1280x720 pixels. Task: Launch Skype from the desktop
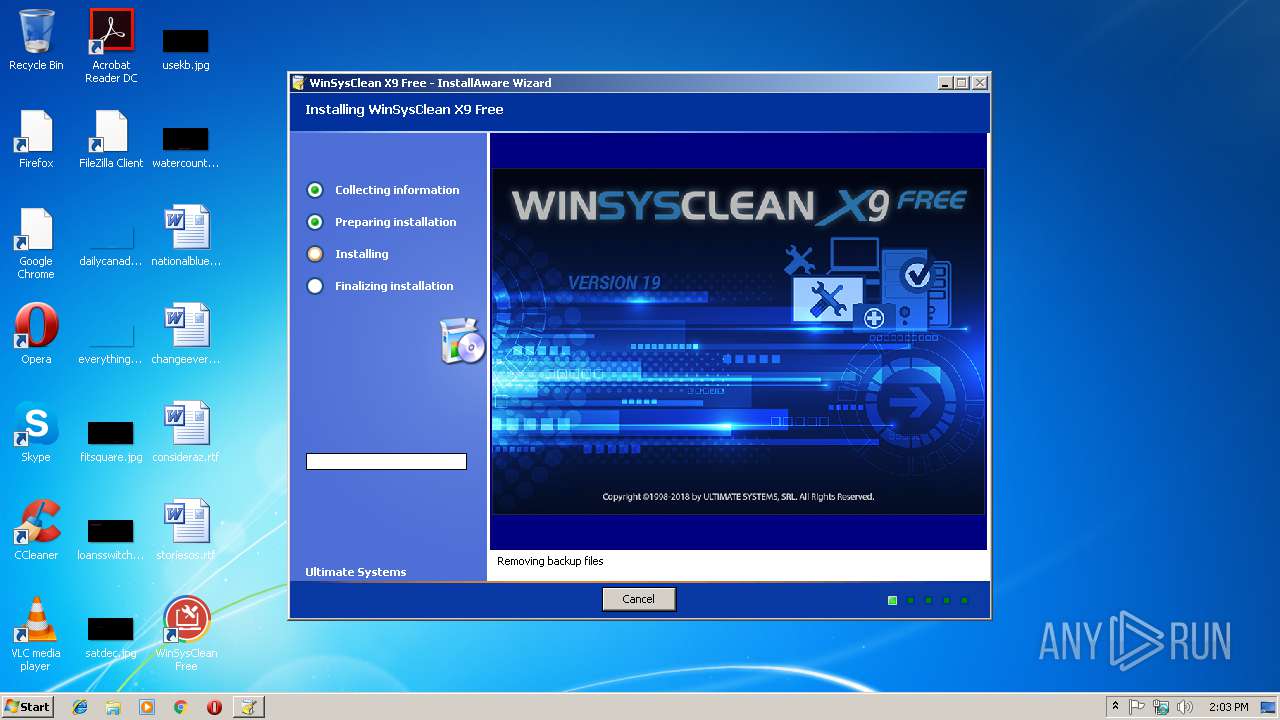click(36, 432)
